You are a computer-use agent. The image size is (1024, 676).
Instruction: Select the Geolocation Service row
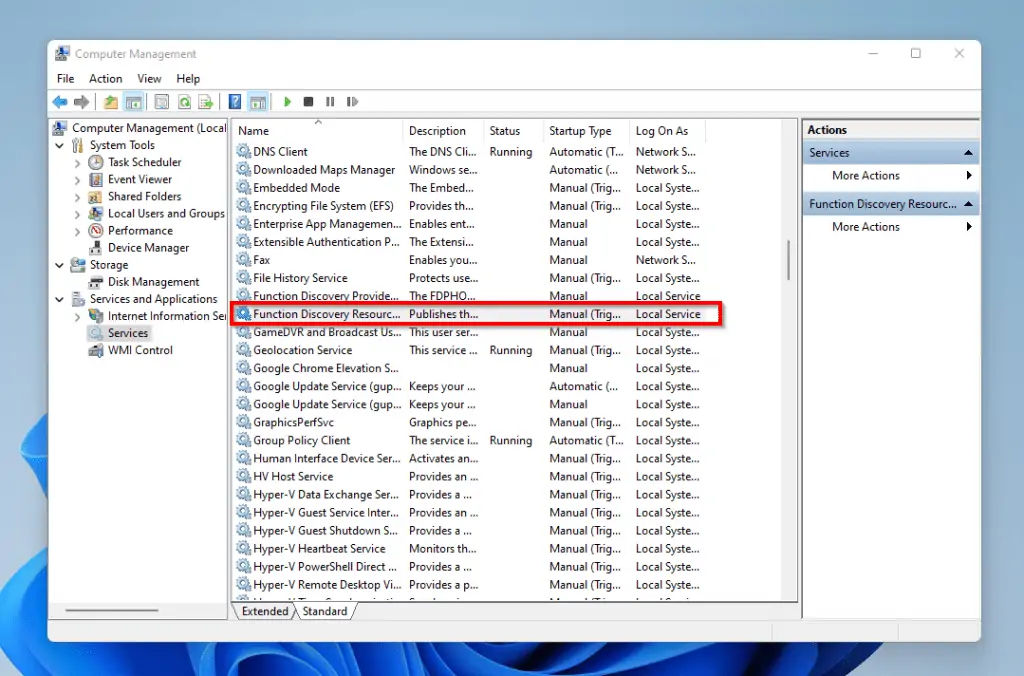[x=302, y=351]
